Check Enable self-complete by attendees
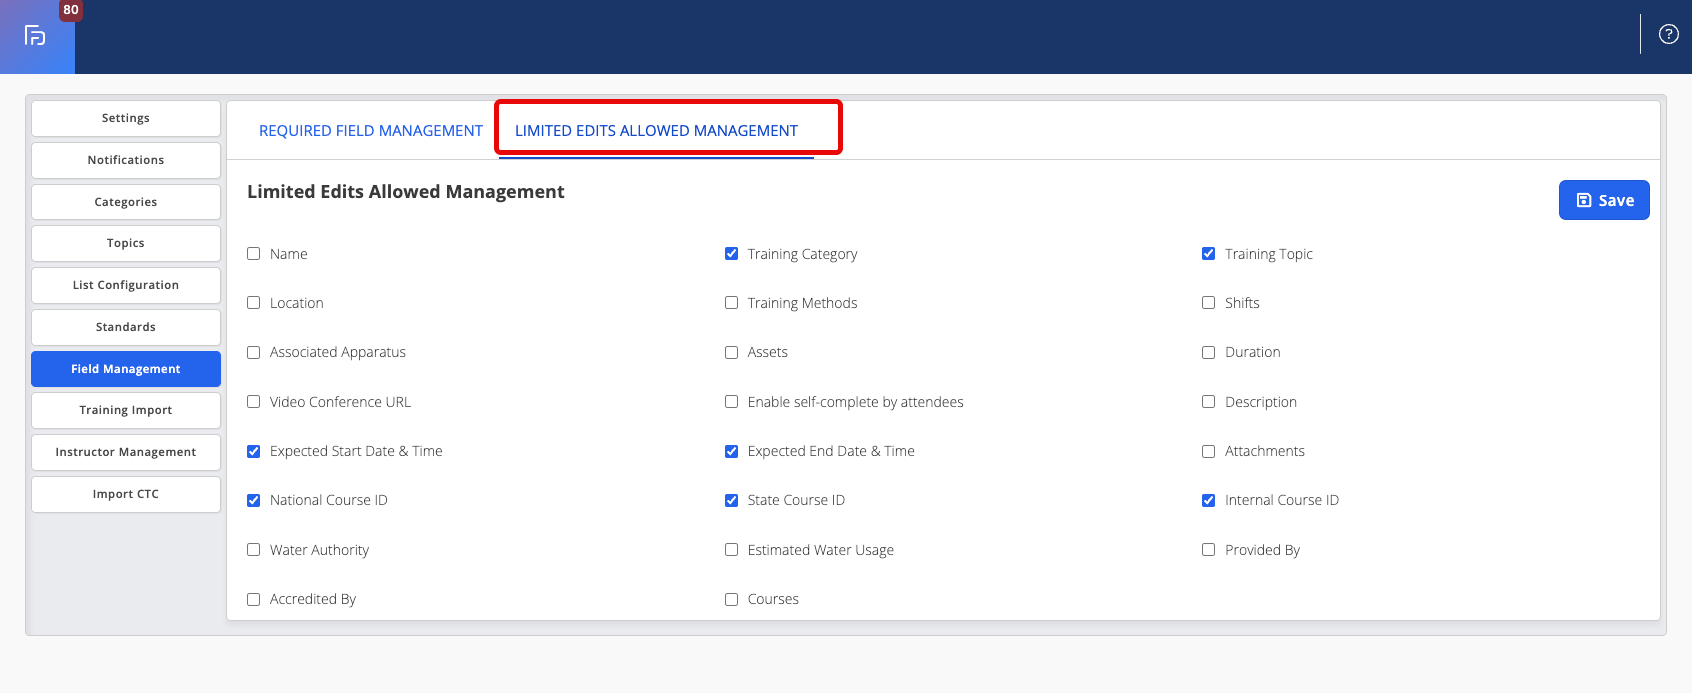Image resolution: width=1692 pixels, height=693 pixels. tap(731, 402)
